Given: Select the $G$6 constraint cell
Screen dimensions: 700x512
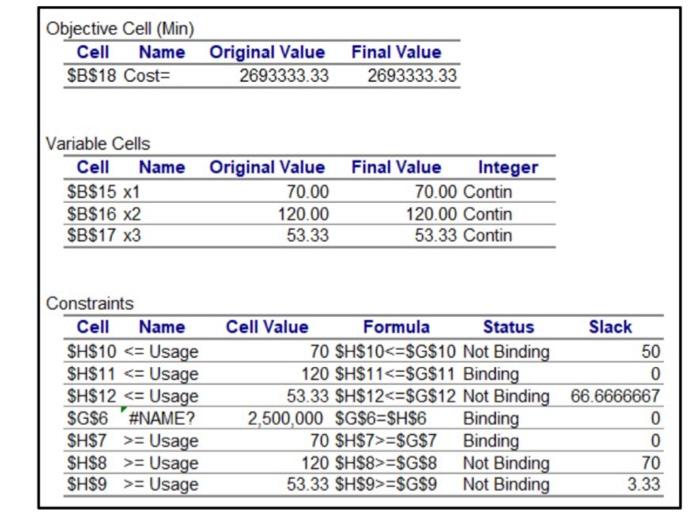Looking at the screenshot, I should [x=88, y=418].
